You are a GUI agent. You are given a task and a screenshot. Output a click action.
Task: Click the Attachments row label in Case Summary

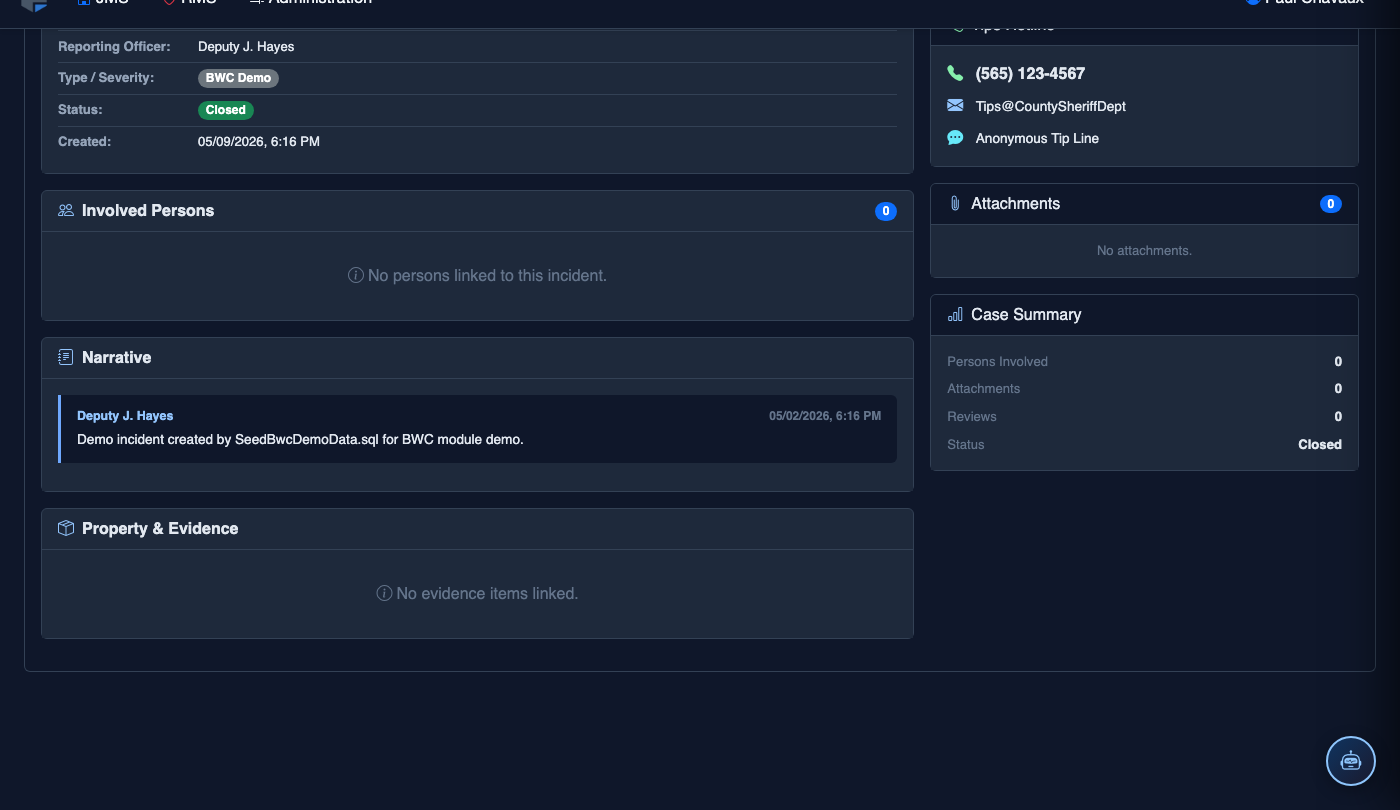coord(983,388)
